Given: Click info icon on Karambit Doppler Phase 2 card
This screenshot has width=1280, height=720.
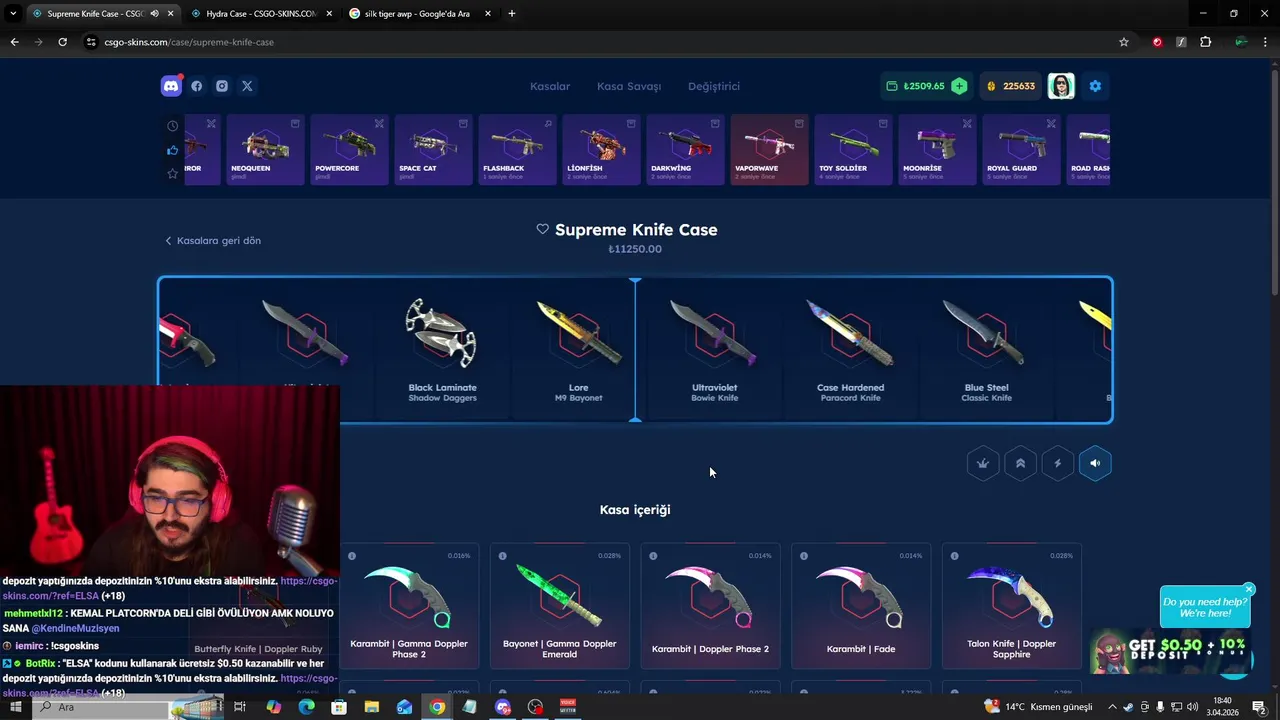Looking at the screenshot, I should pos(653,556).
